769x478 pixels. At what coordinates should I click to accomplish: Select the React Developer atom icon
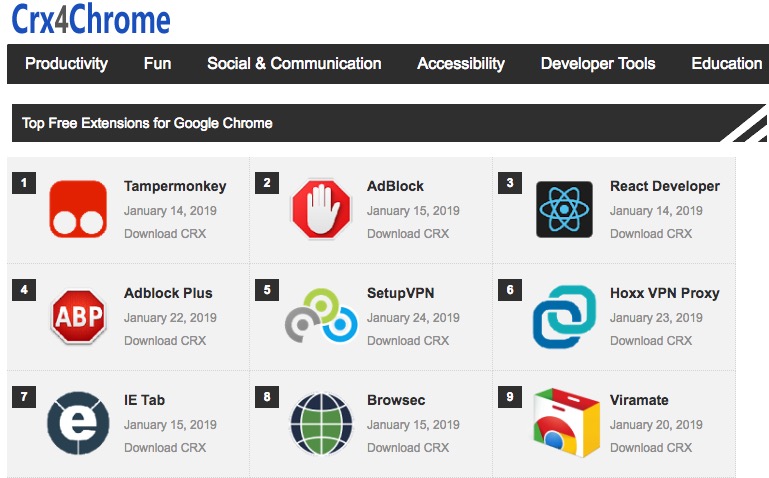point(564,209)
